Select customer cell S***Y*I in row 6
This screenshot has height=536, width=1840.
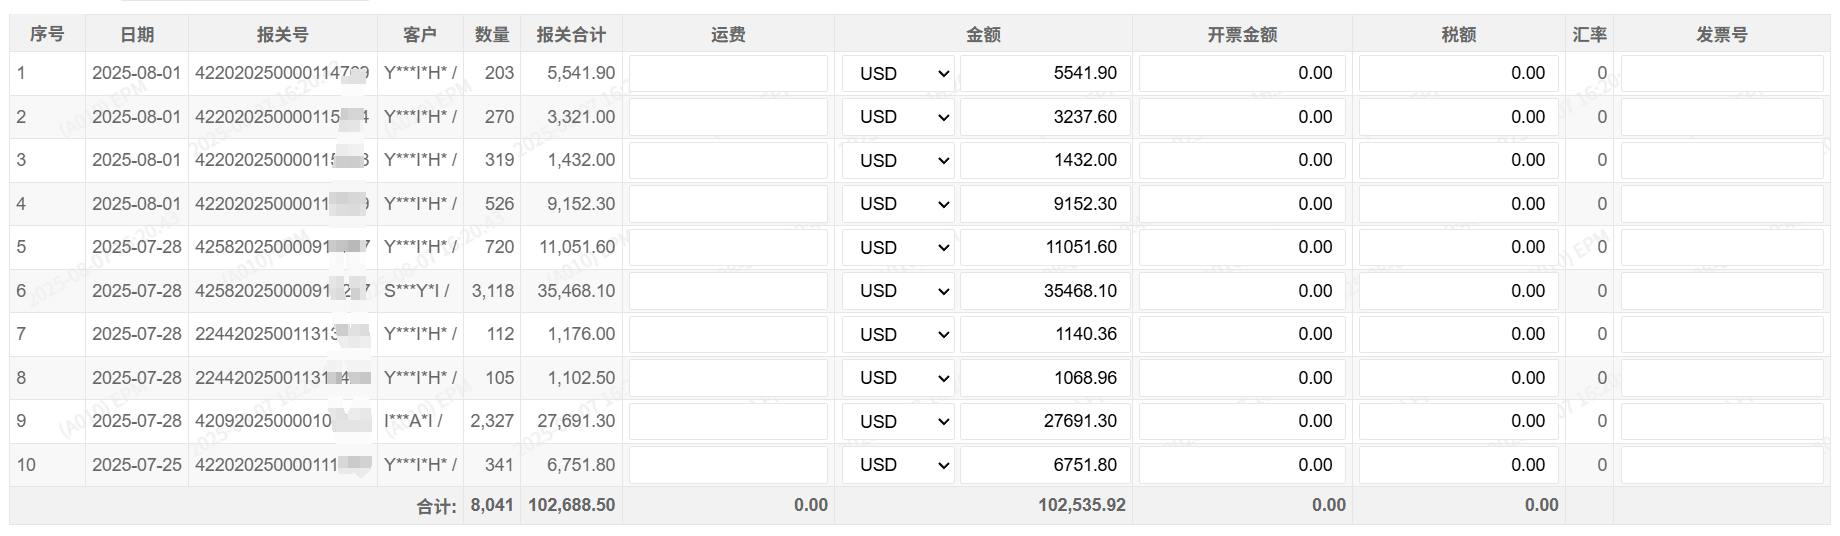(x=418, y=291)
